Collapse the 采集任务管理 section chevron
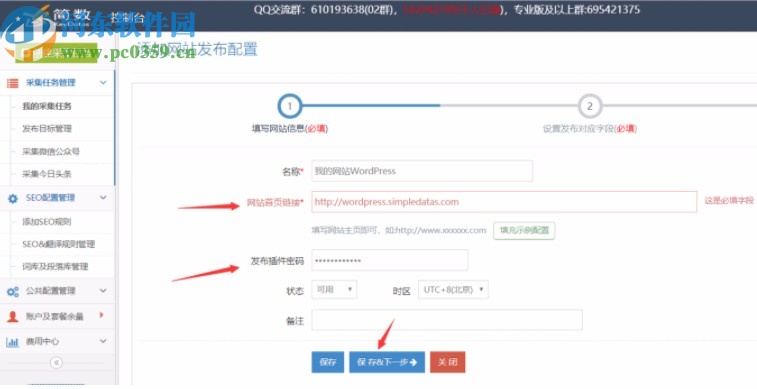757x389 pixels. [x=103, y=83]
